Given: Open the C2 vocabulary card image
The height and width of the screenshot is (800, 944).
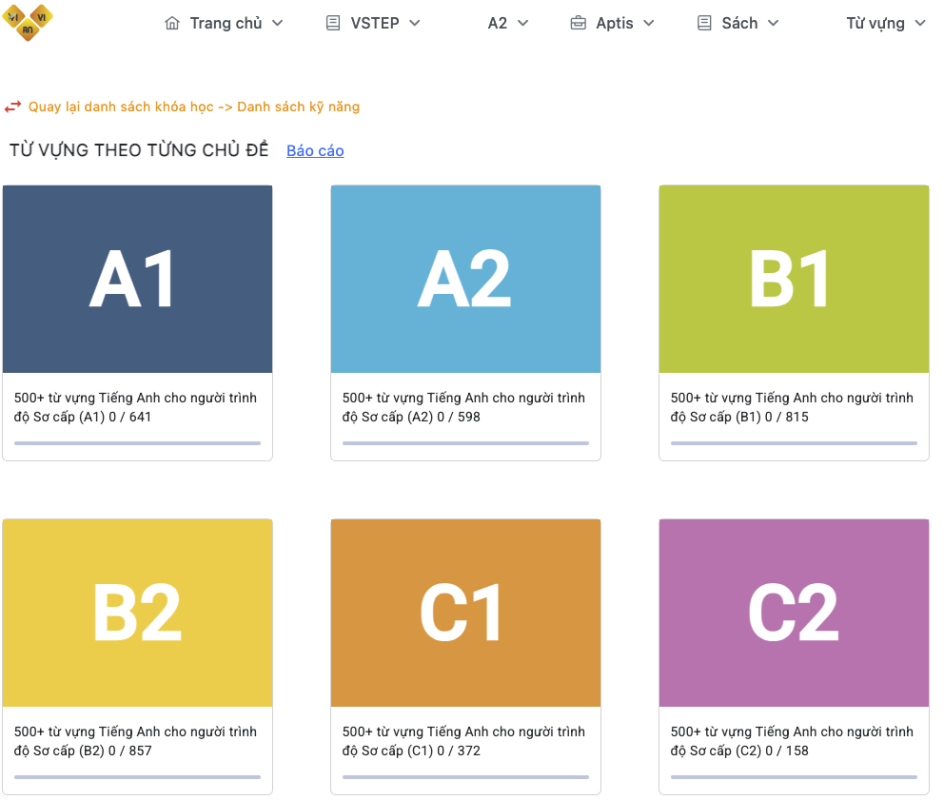Looking at the screenshot, I should pyautogui.click(x=794, y=613).
